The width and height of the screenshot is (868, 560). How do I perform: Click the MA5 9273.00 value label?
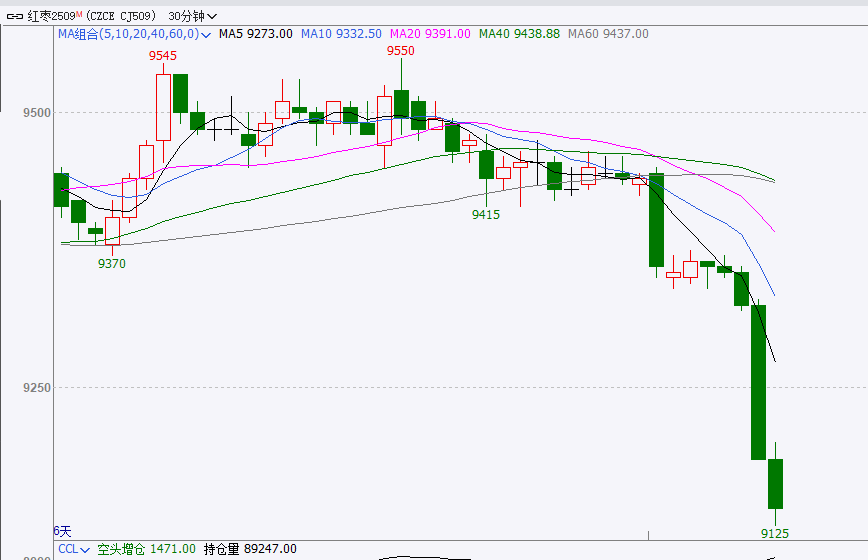click(256, 34)
